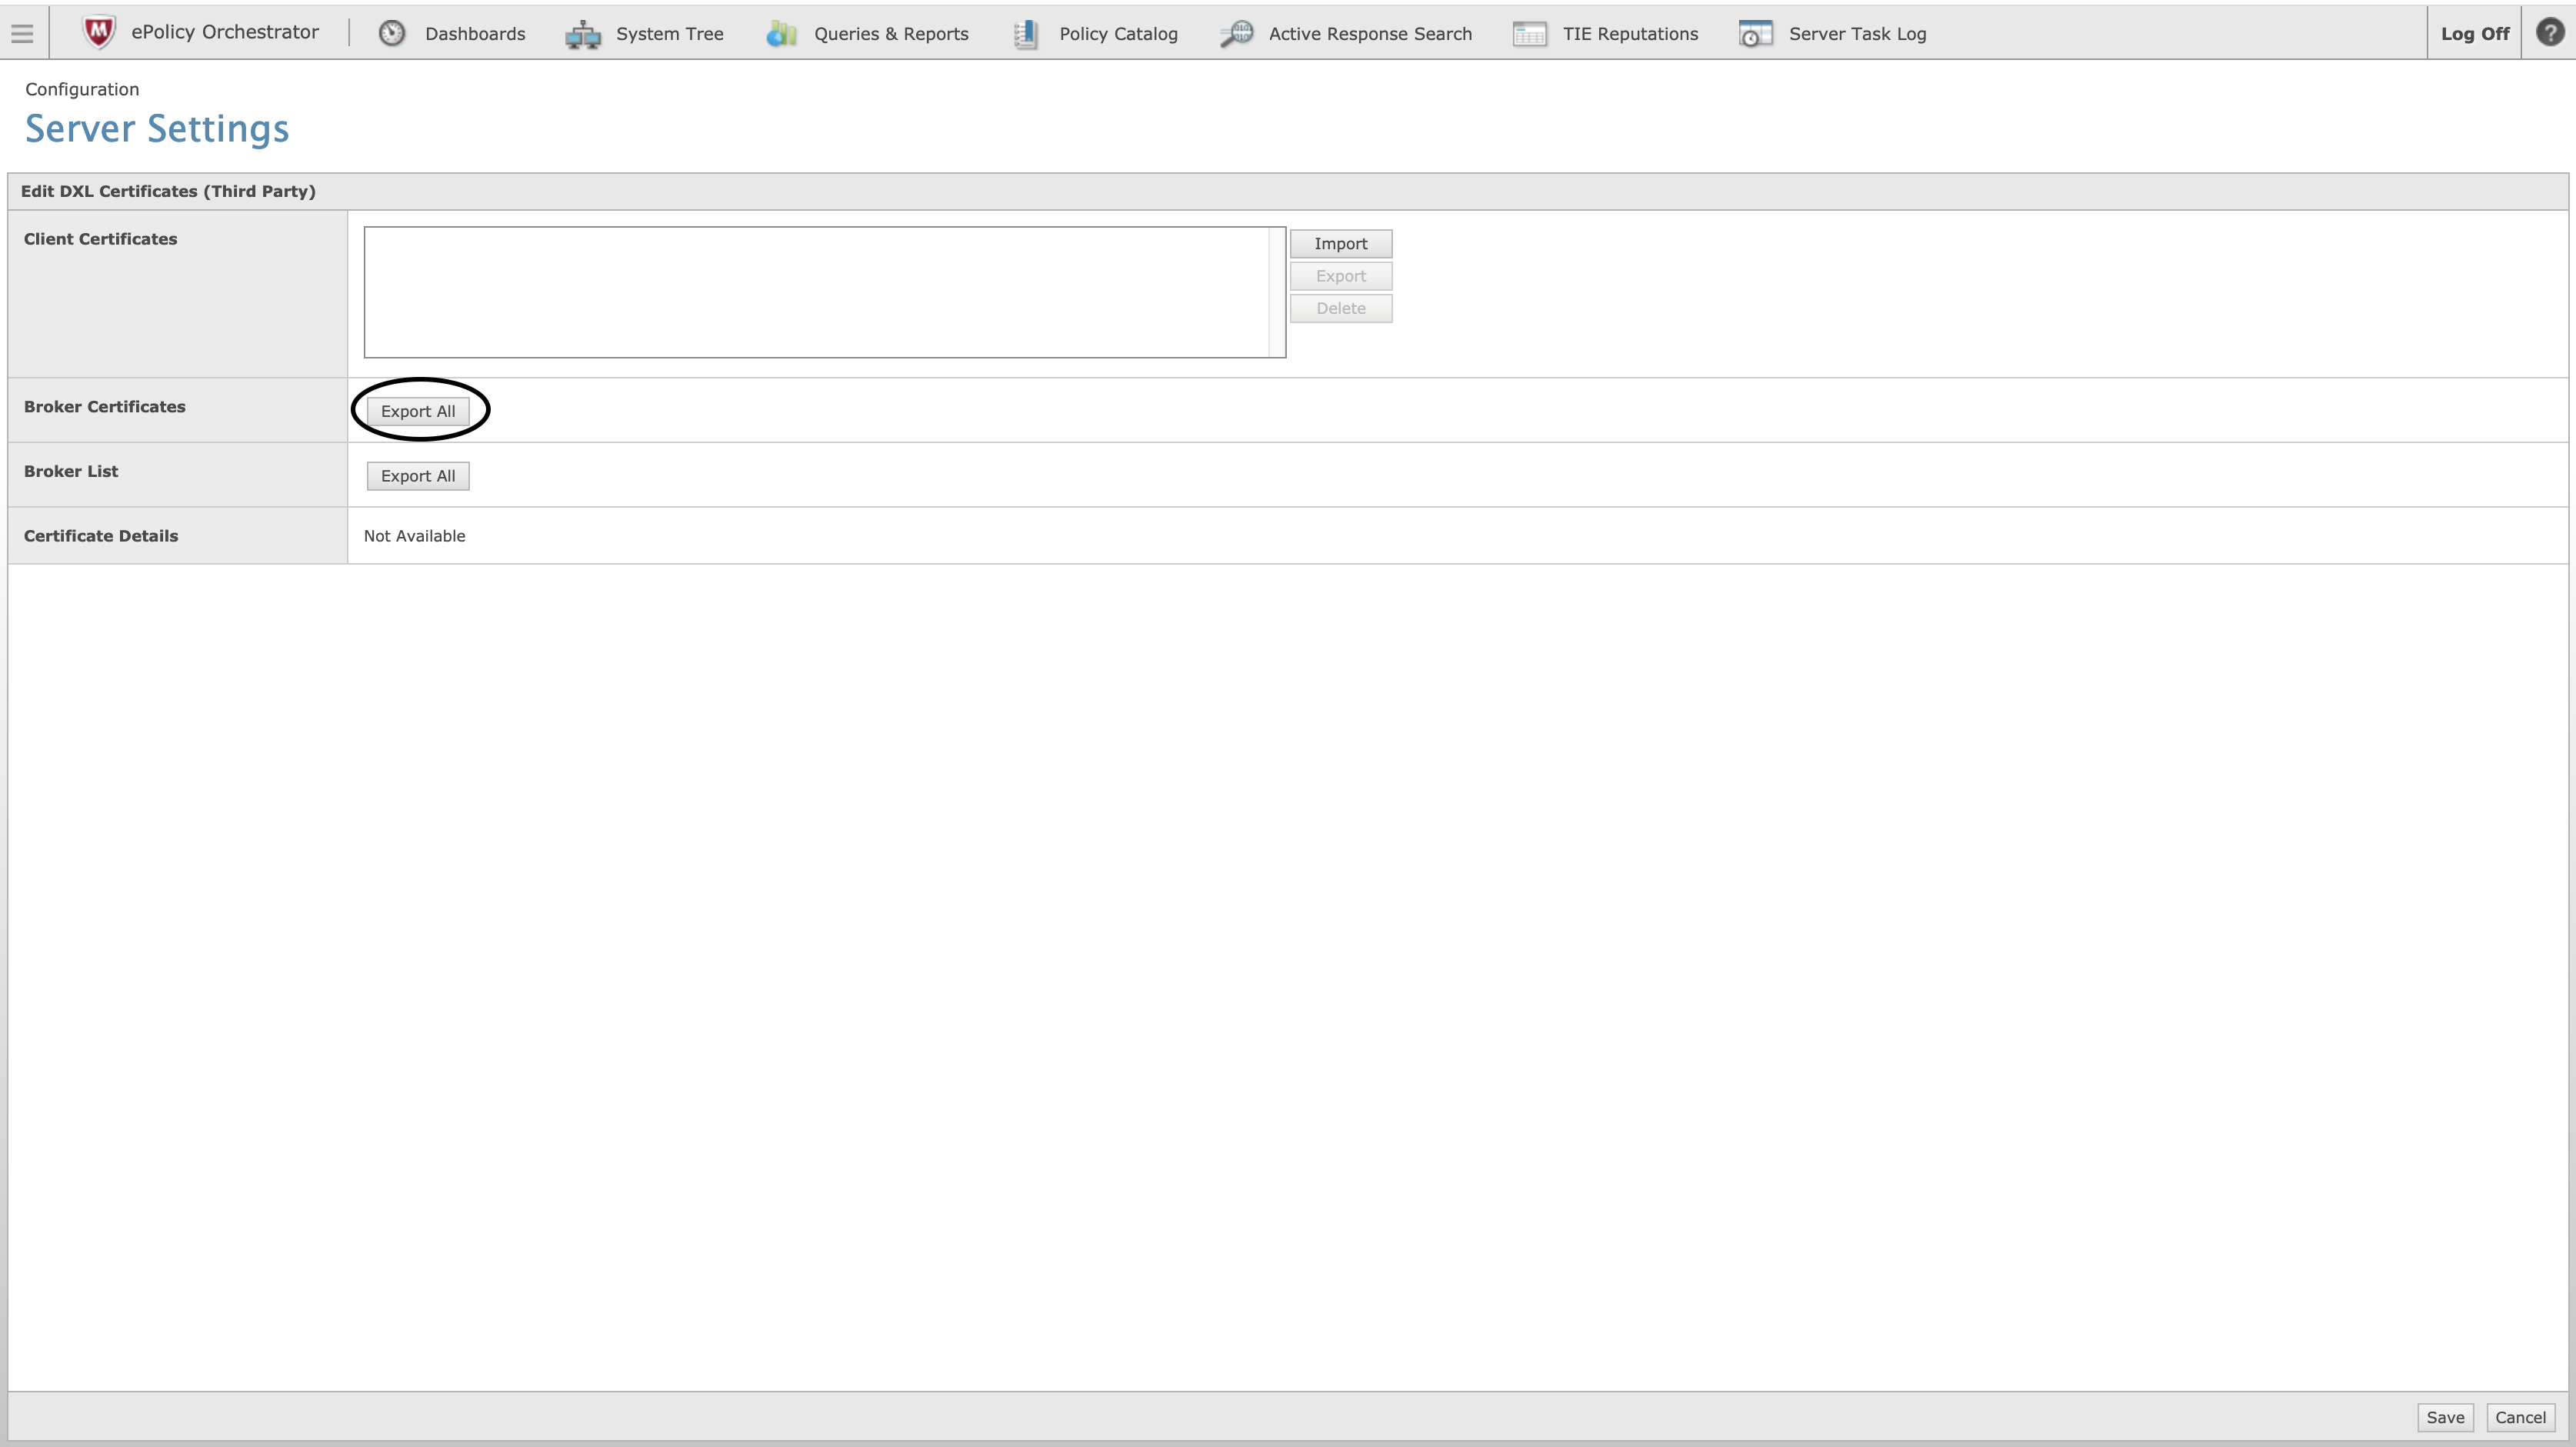Screen dimensions: 2576x1447
Task: Click the System Tree network icon
Action: (583, 35)
